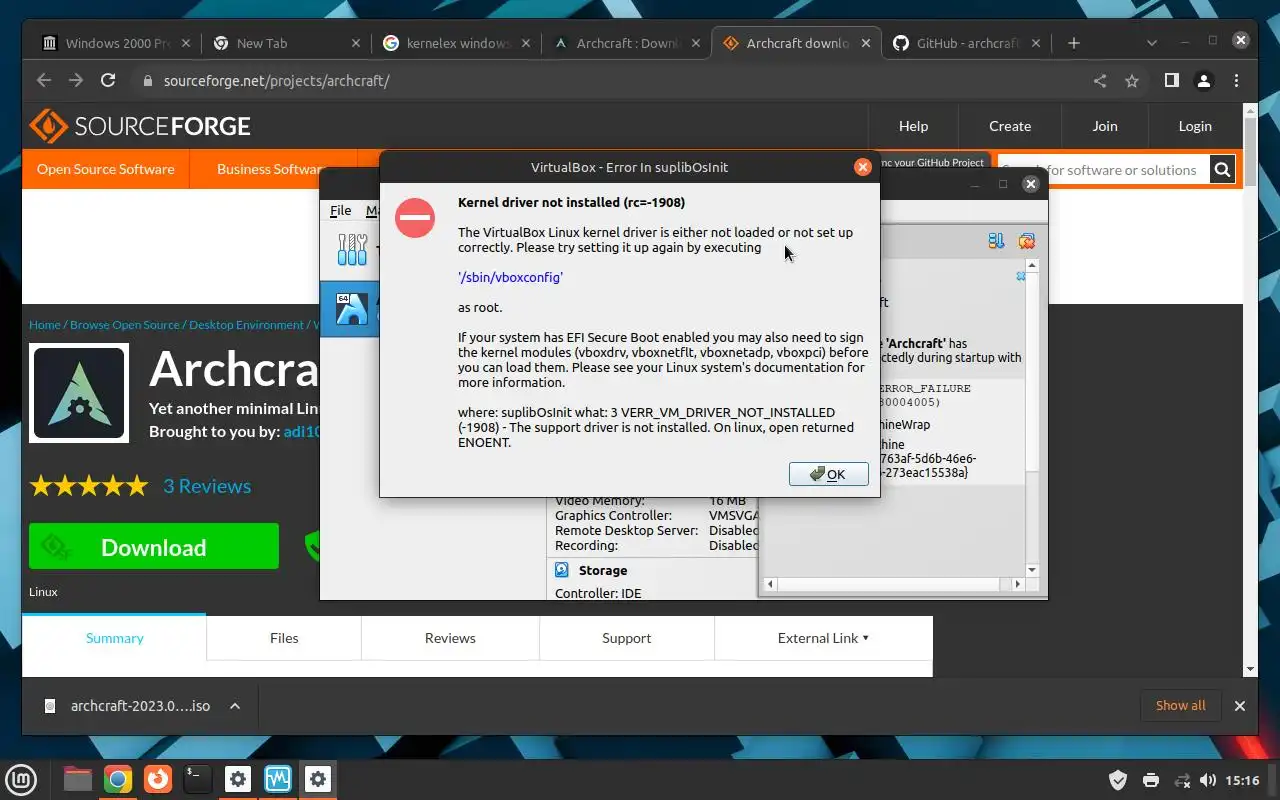
Task: Open the terminal from the taskbar
Action: click(198, 779)
